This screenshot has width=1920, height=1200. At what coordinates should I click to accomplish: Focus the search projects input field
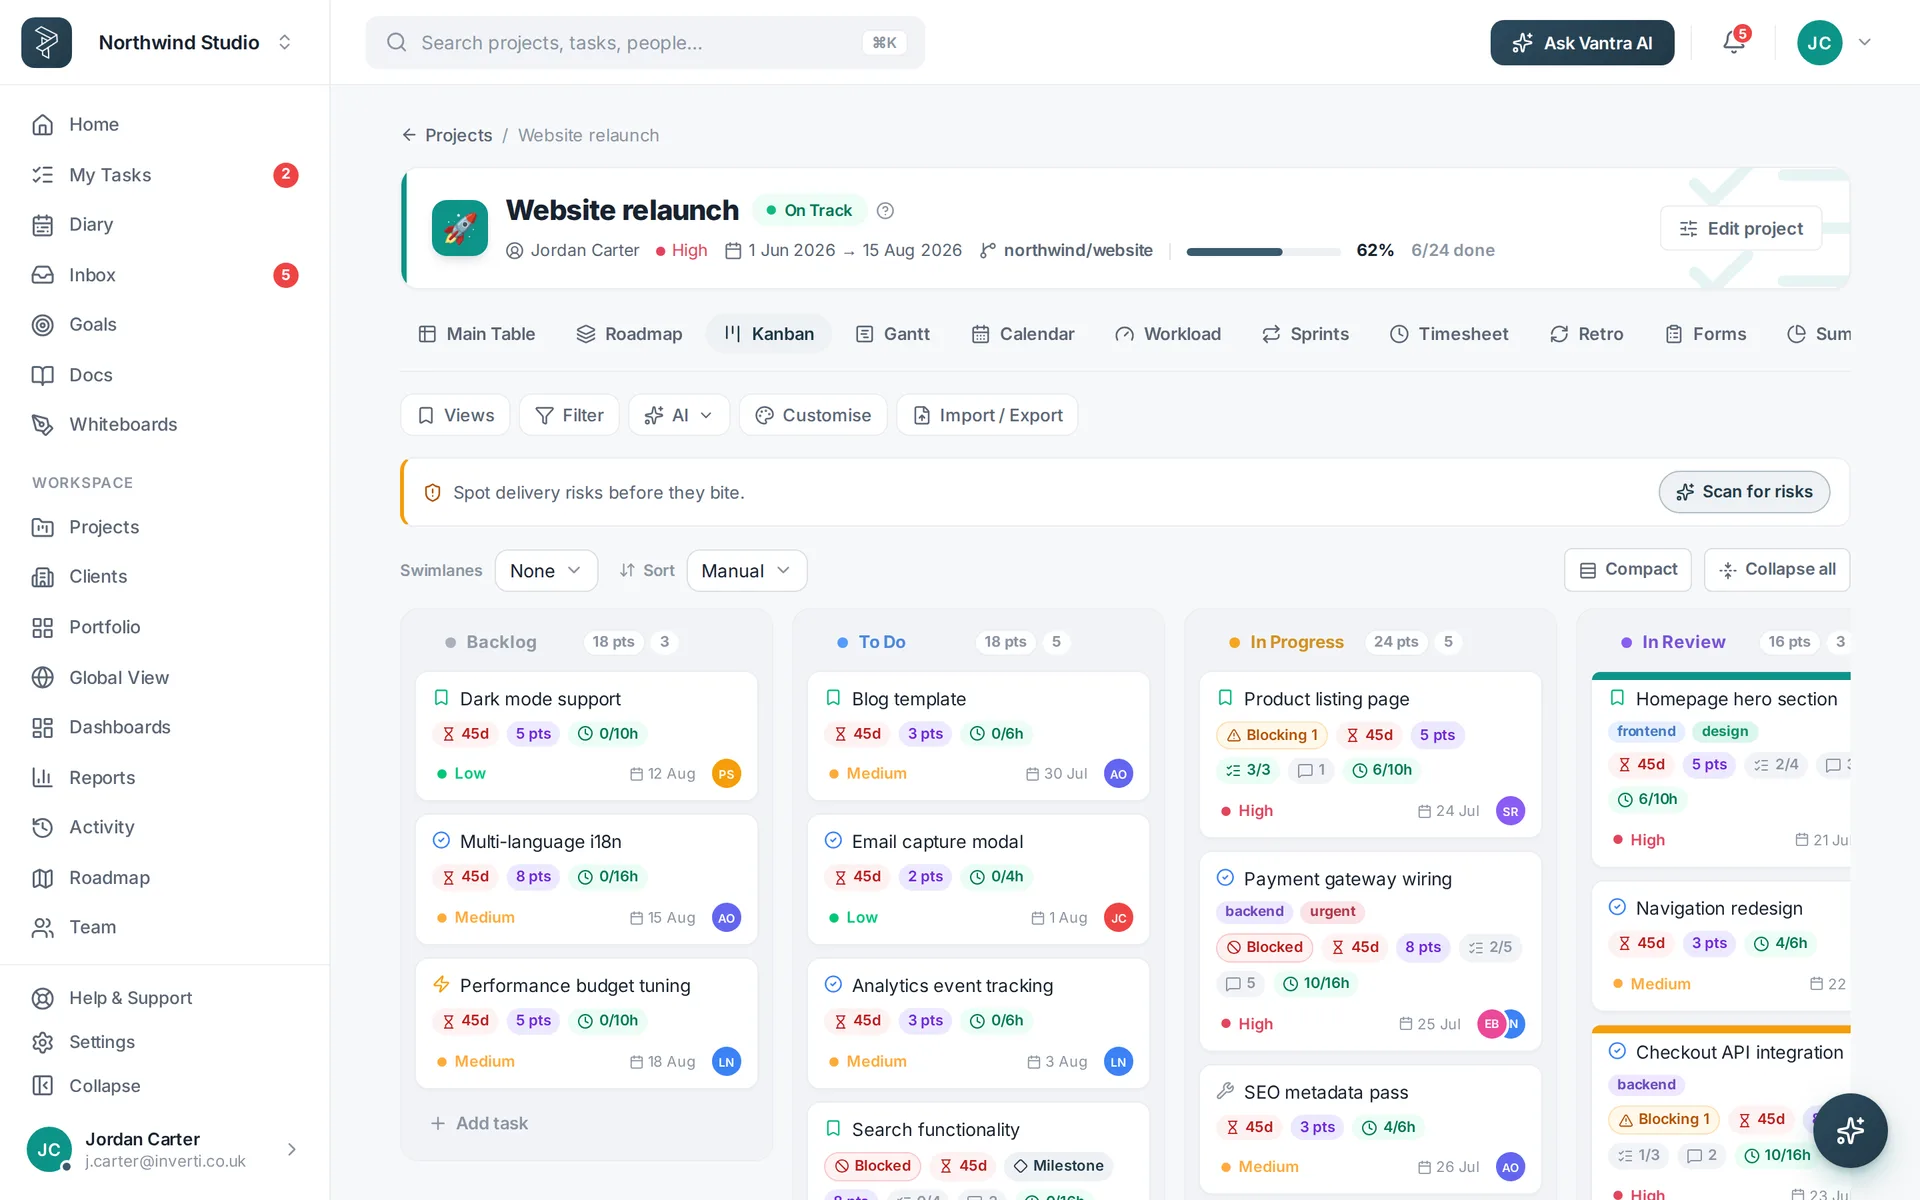[x=645, y=42]
